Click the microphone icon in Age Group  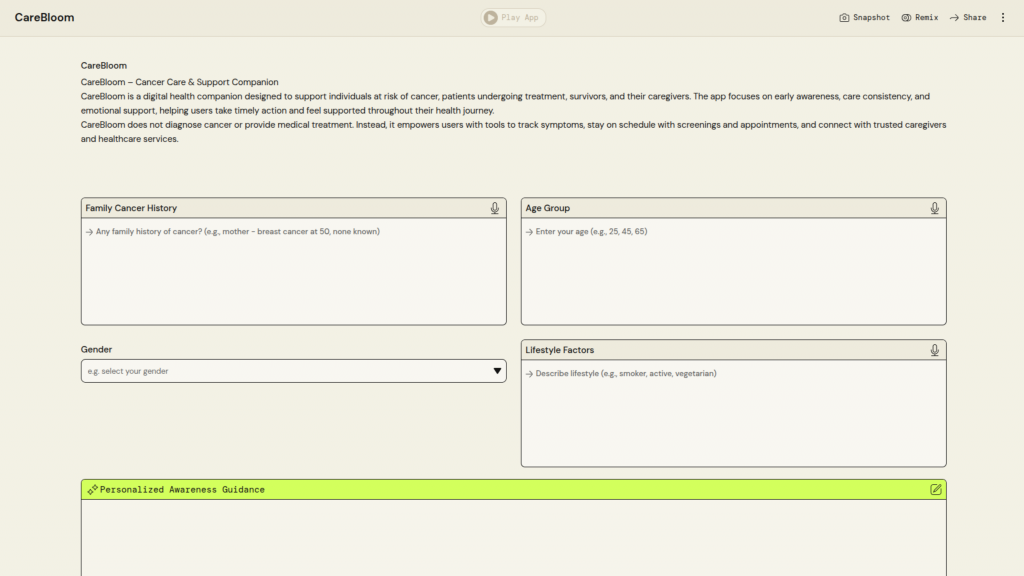[934, 208]
